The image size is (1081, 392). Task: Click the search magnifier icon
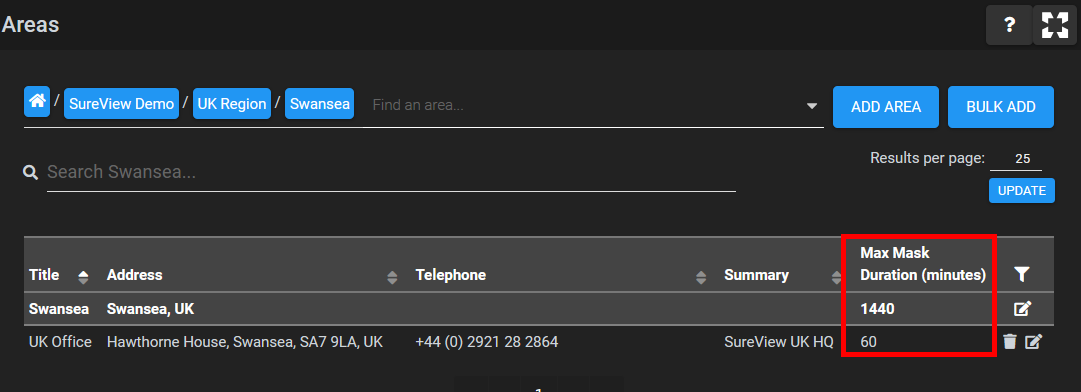[30, 172]
